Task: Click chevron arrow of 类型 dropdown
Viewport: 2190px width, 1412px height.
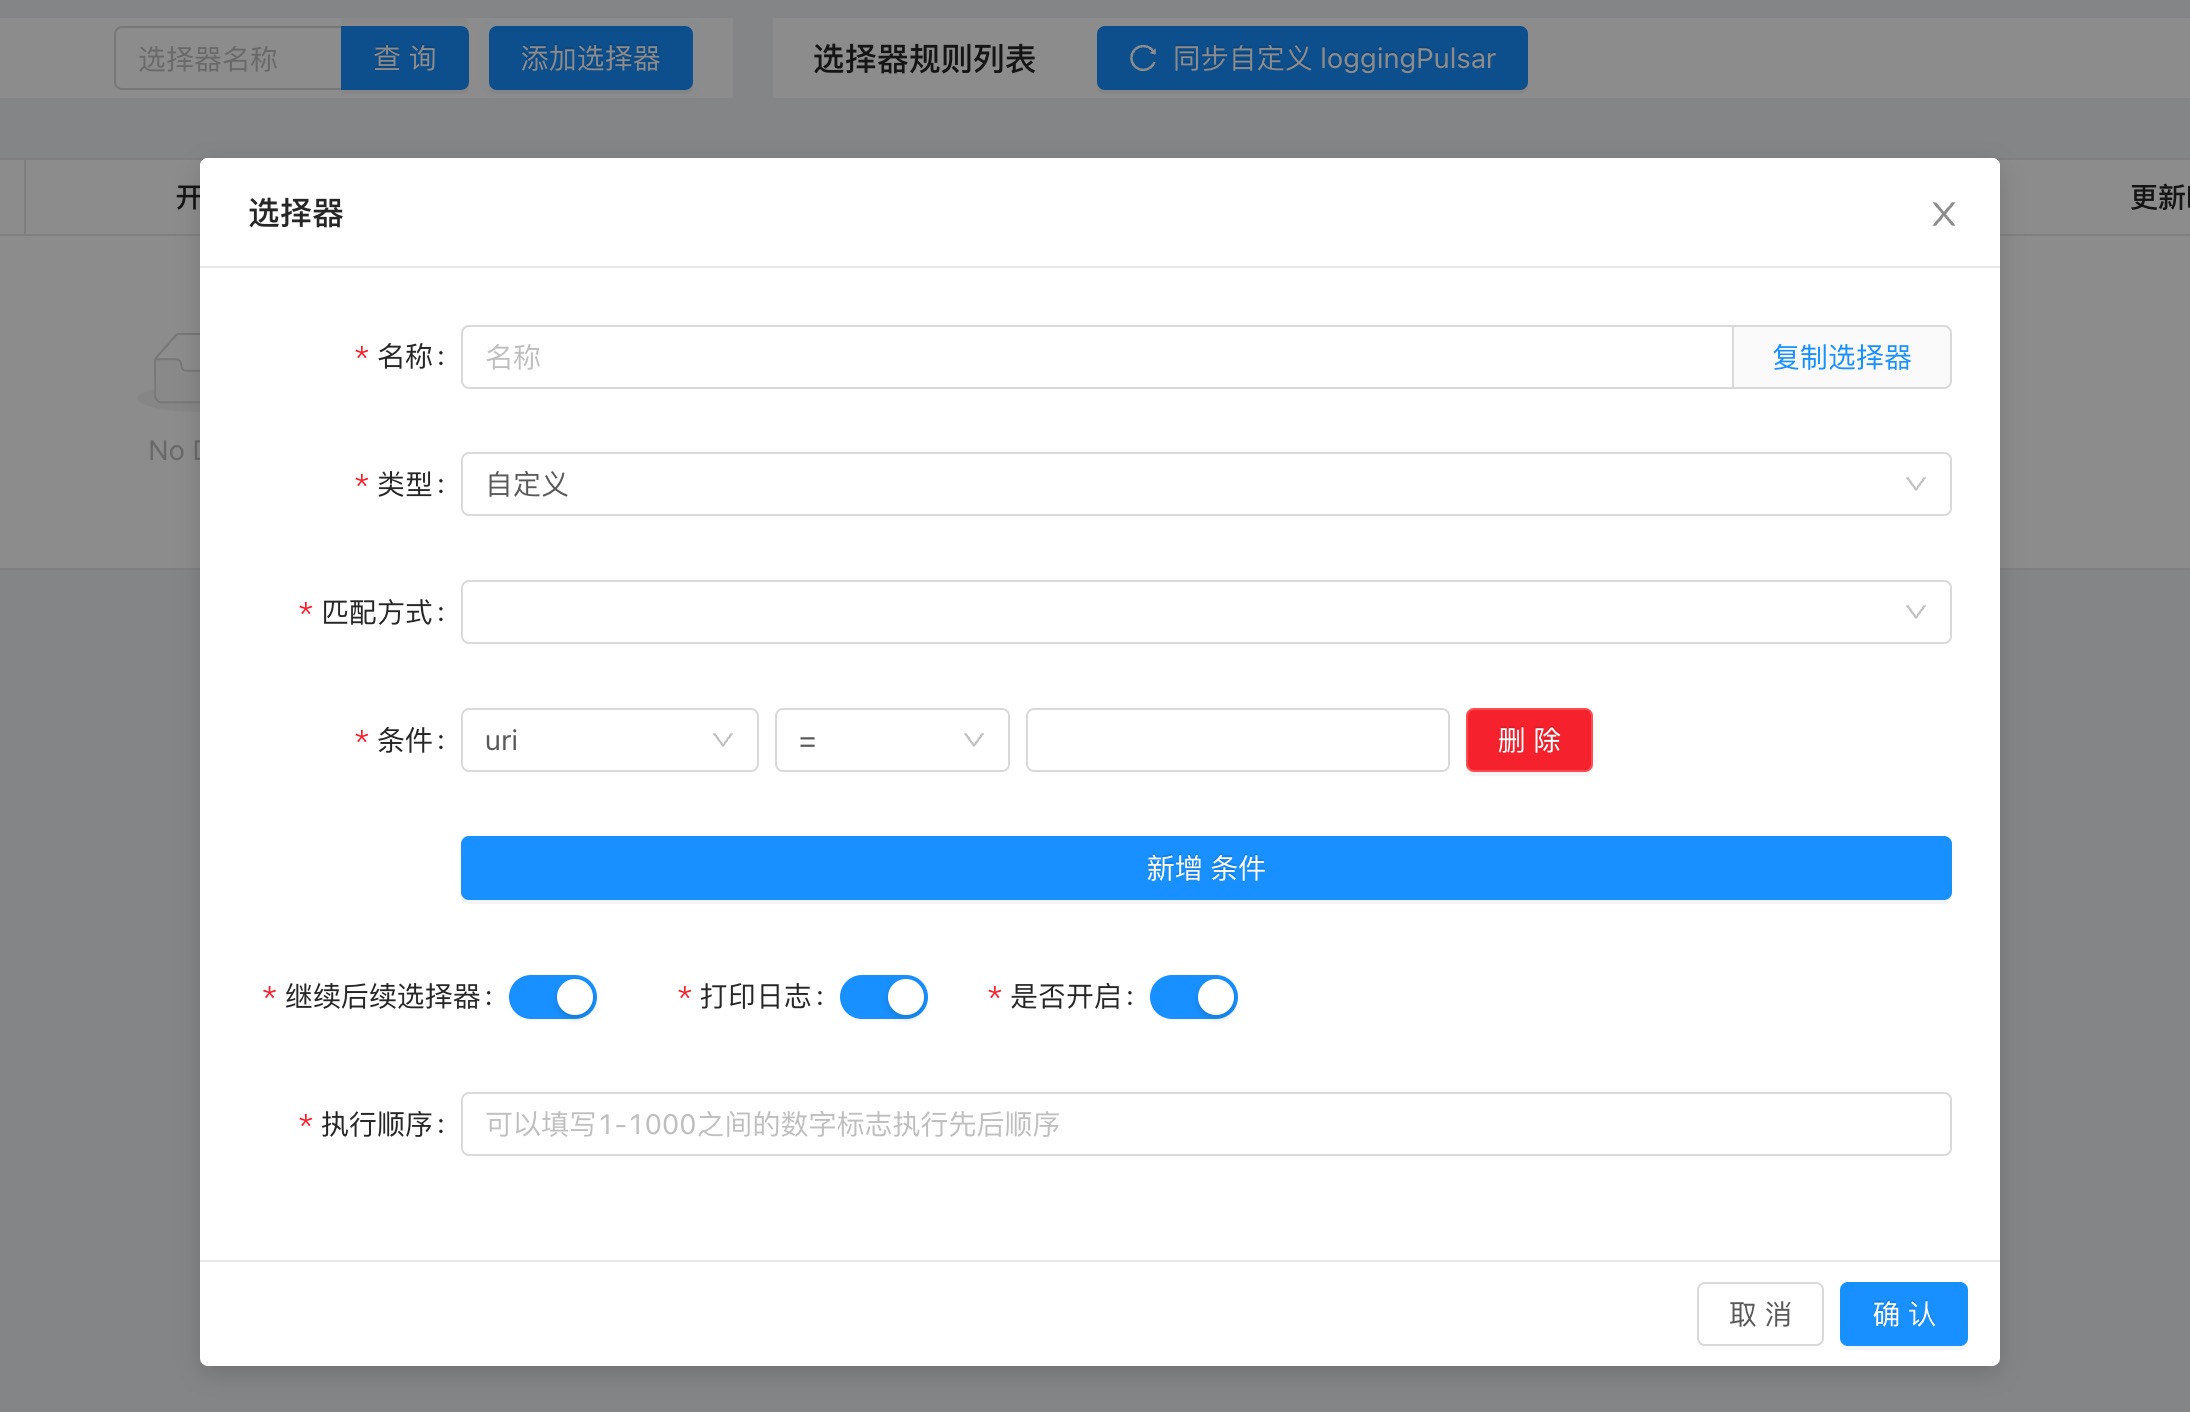Action: point(1915,484)
